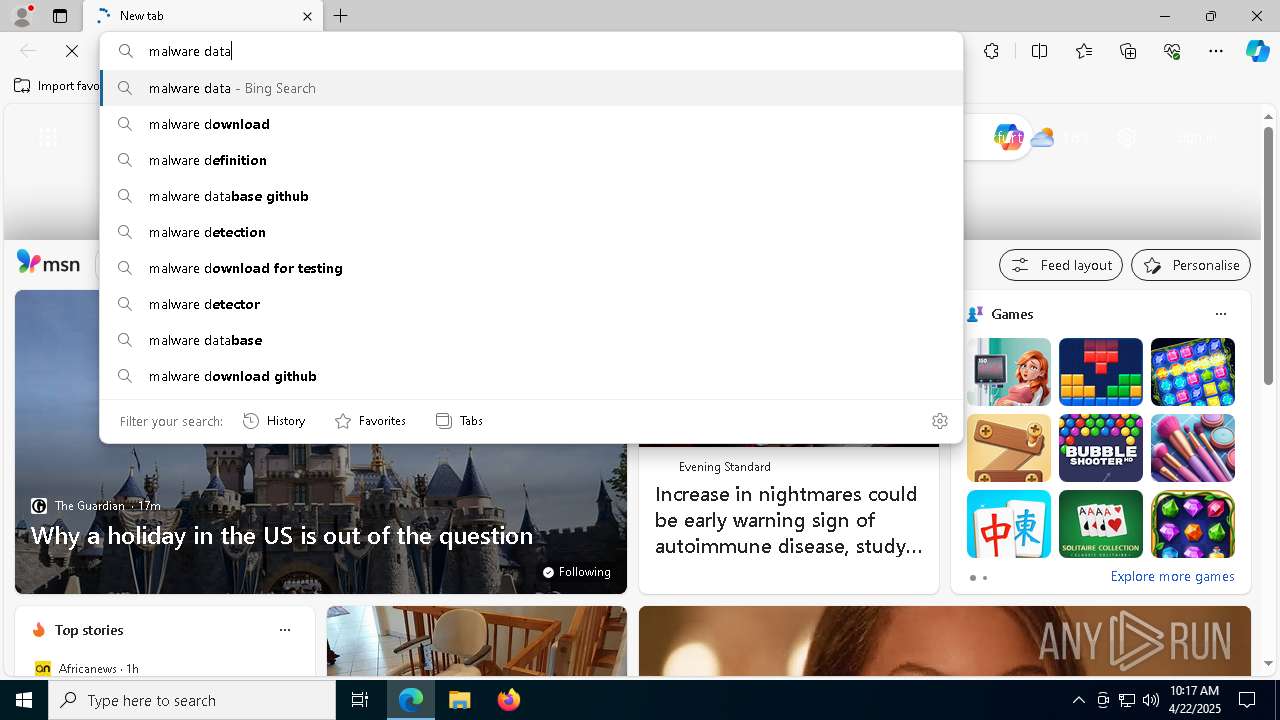The image size is (1280, 720).
Task: Open the tab actions menu icon
Action: click(60, 16)
